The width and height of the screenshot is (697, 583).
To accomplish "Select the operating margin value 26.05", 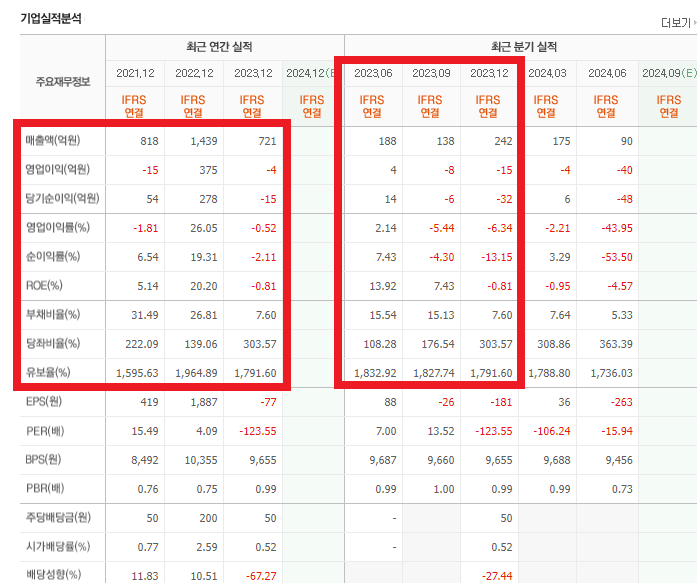I will click(204, 228).
